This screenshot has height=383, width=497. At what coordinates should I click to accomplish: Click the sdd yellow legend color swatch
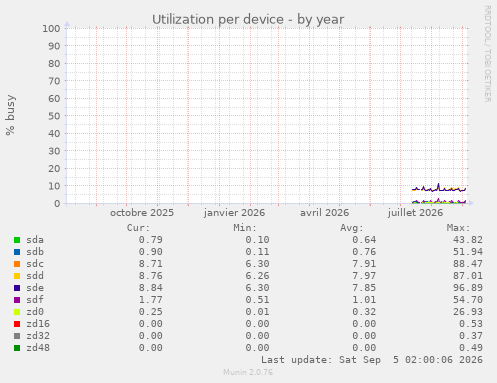[17, 276]
